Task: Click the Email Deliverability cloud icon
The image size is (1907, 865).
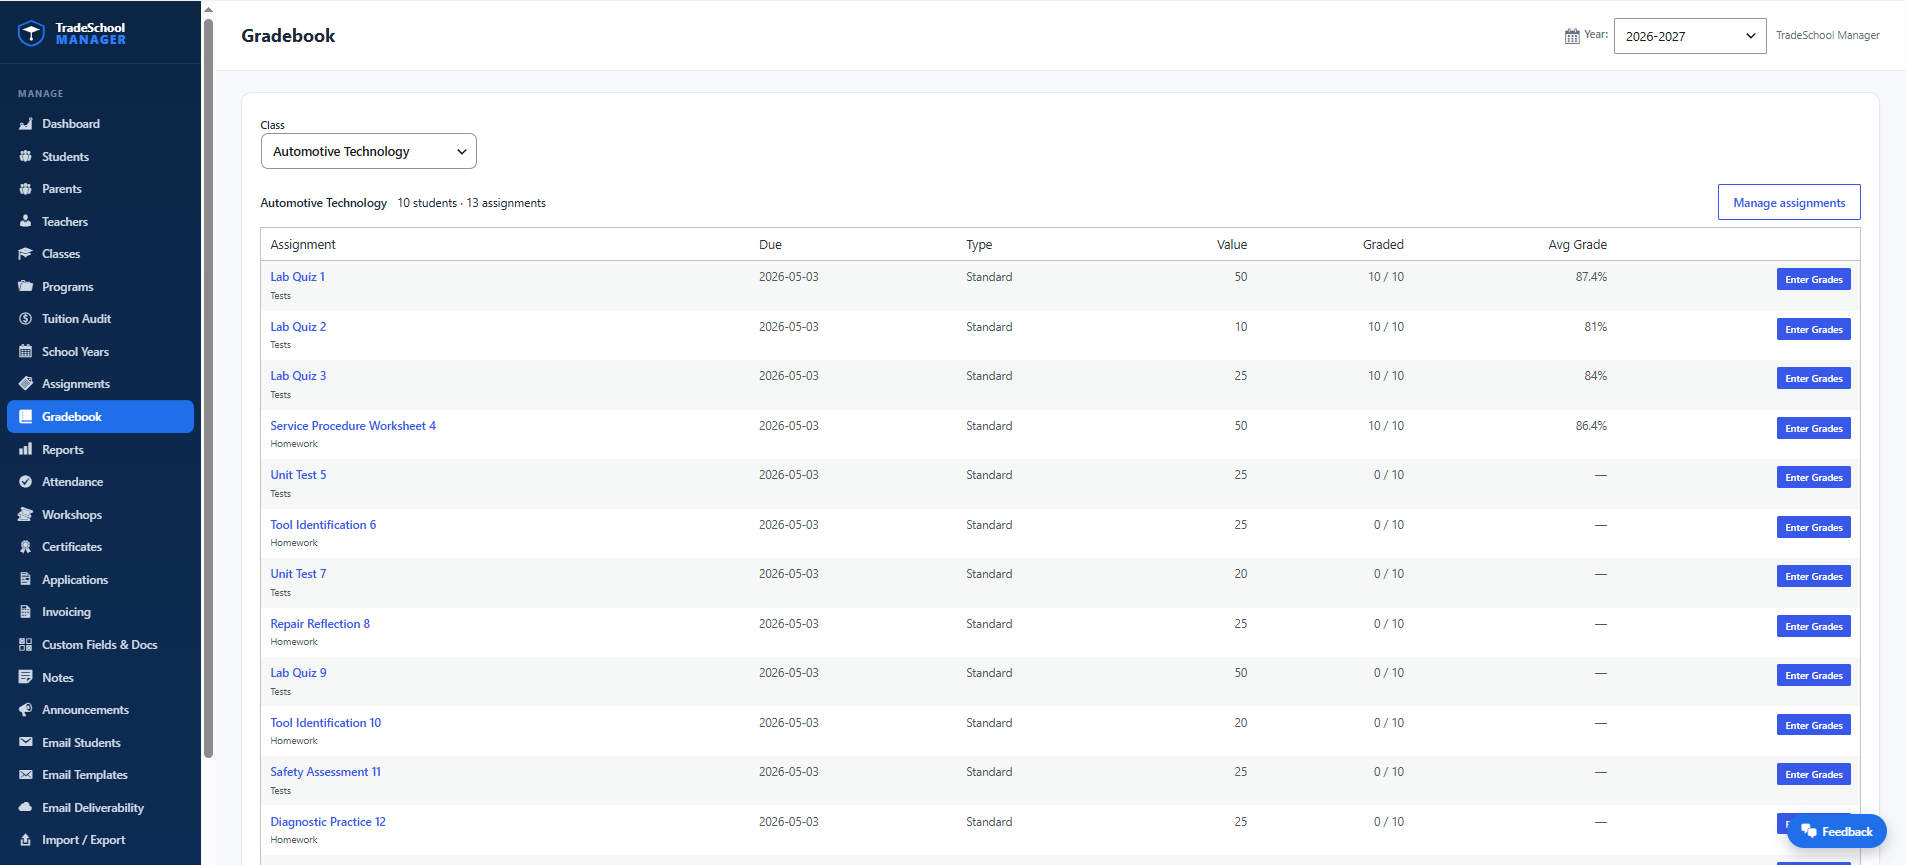Action: pos(26,807)
